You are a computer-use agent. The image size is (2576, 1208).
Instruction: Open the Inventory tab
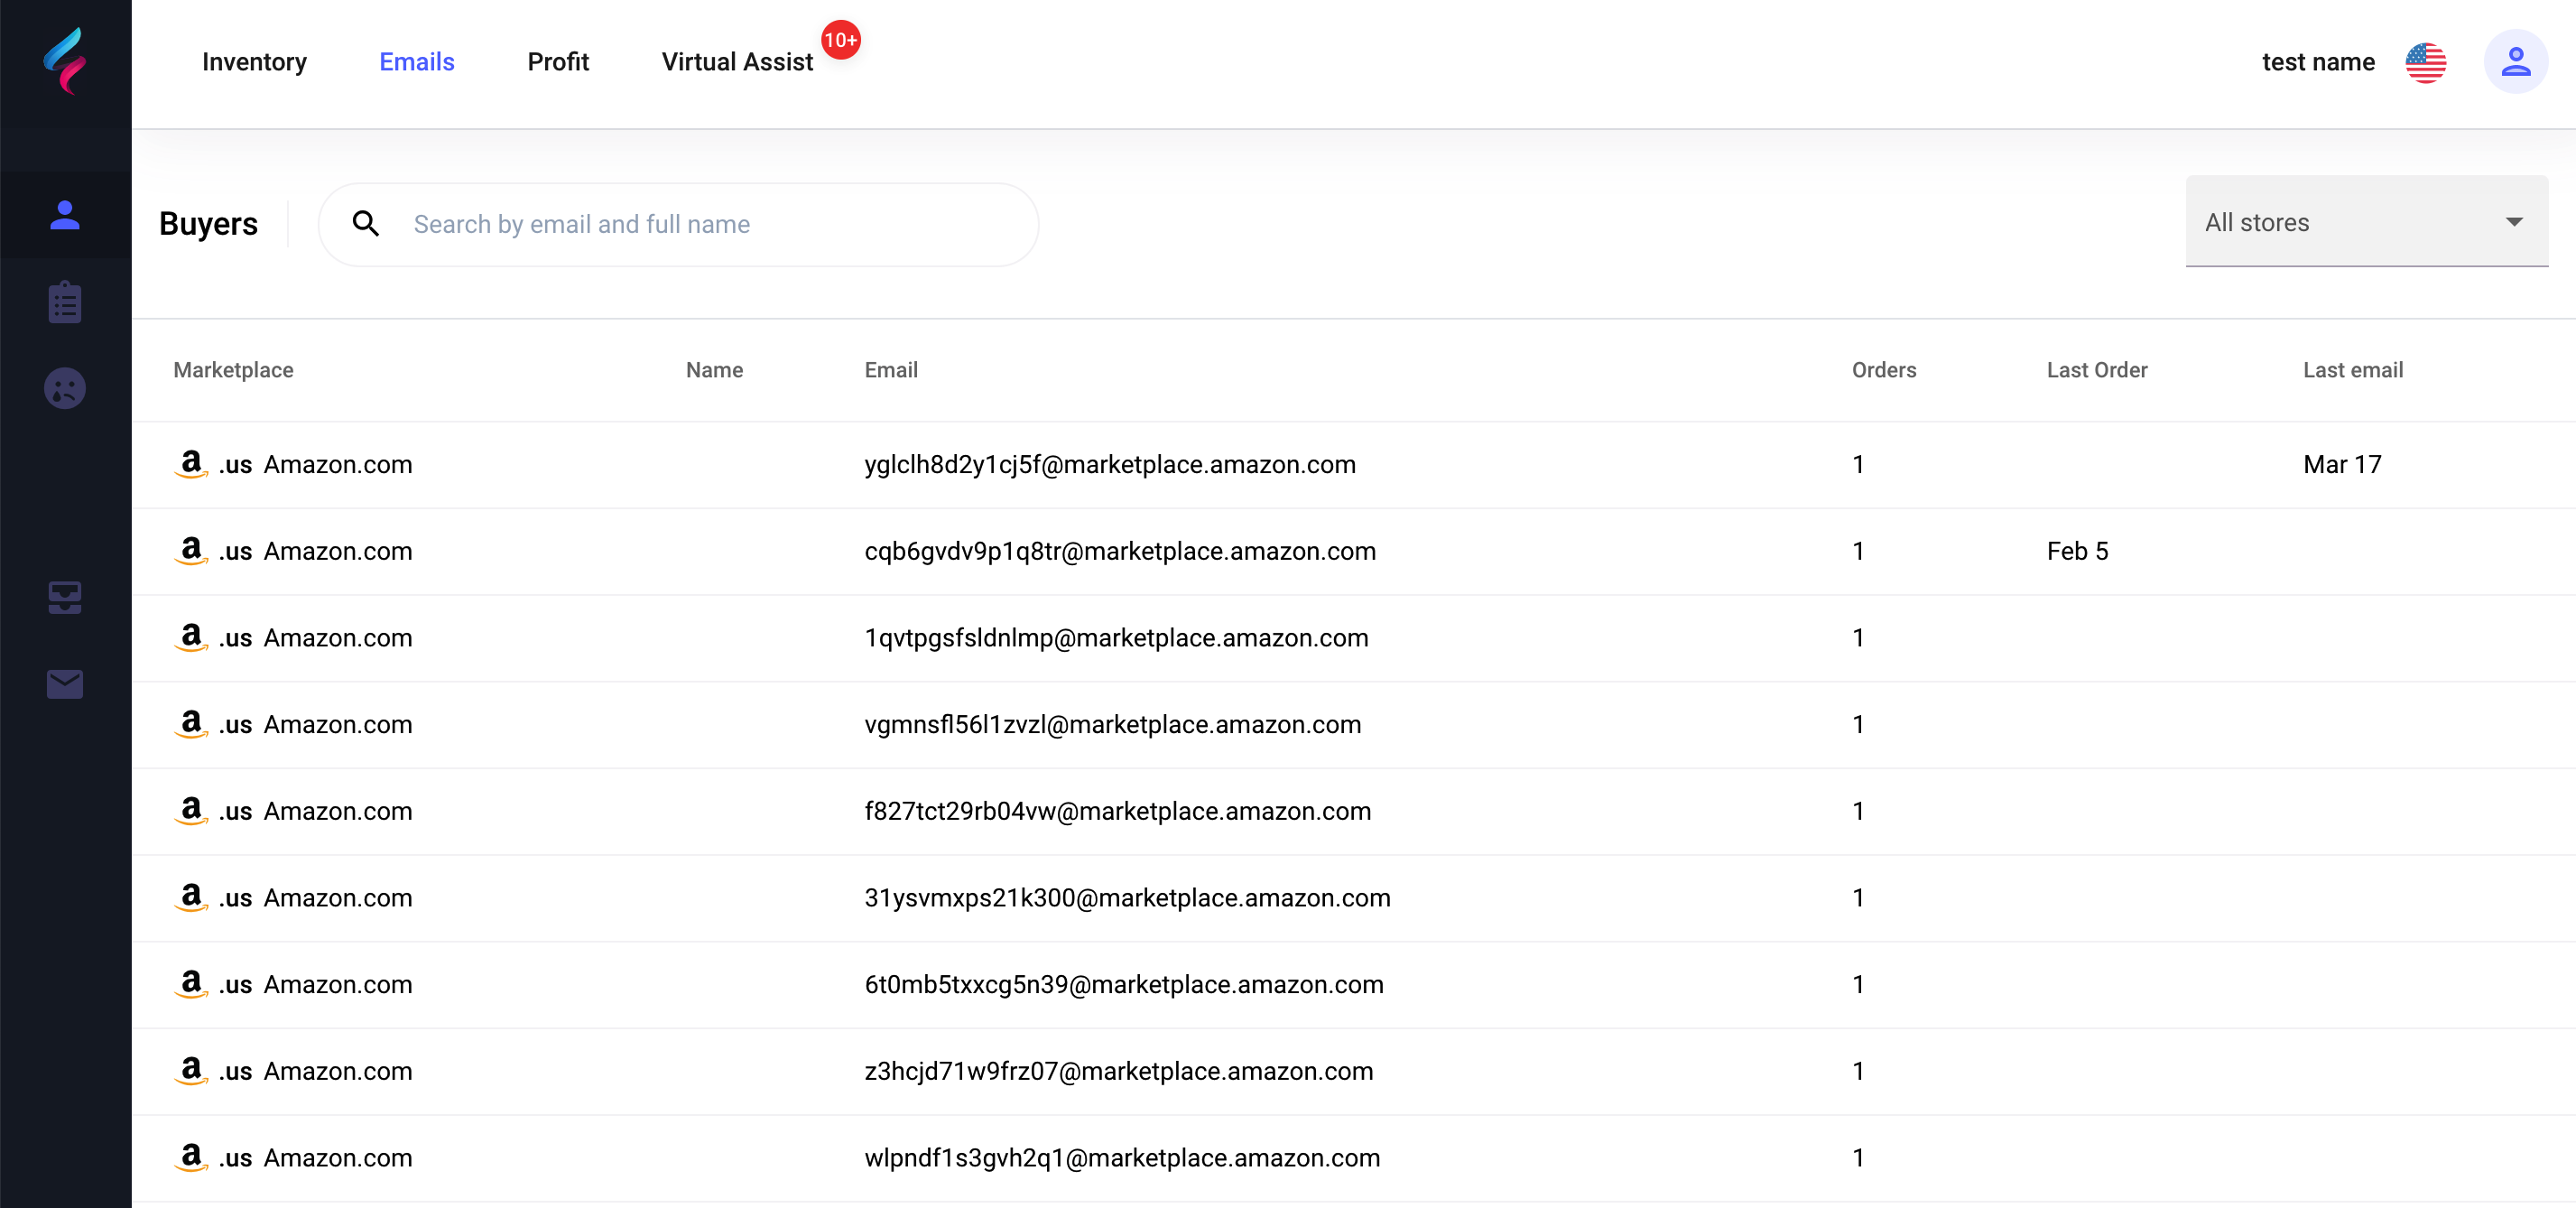(254, 62)
